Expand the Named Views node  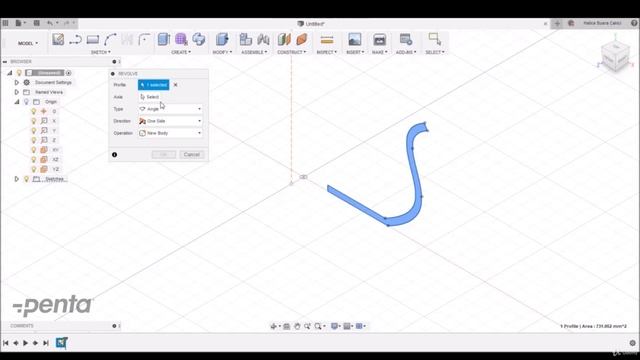(x=17, y=92)
